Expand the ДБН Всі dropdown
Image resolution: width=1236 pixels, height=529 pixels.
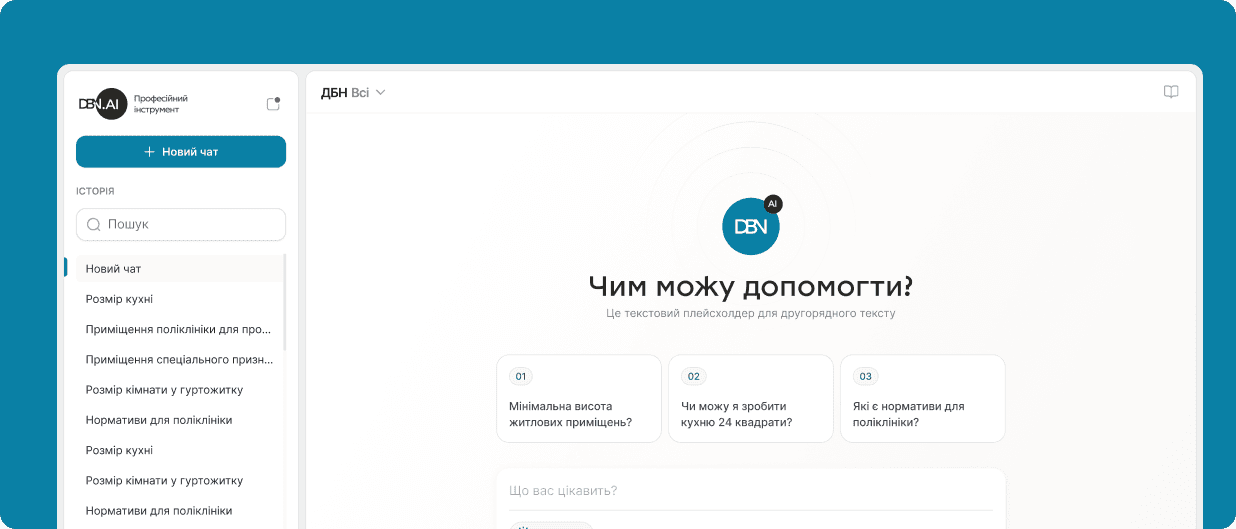353,93
